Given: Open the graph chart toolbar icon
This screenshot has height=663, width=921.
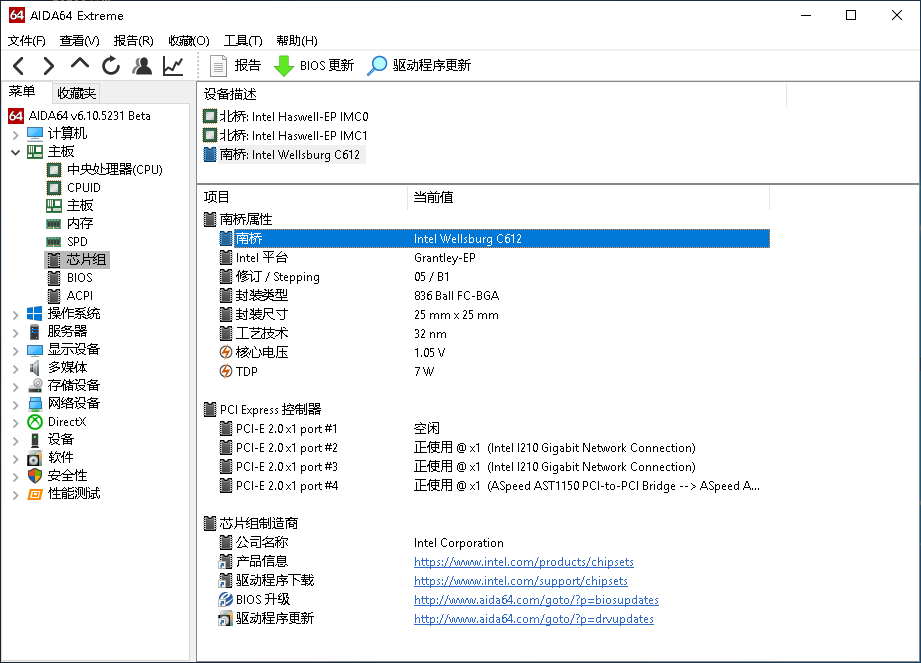Looking at the screenshot, I should point(173,66).
